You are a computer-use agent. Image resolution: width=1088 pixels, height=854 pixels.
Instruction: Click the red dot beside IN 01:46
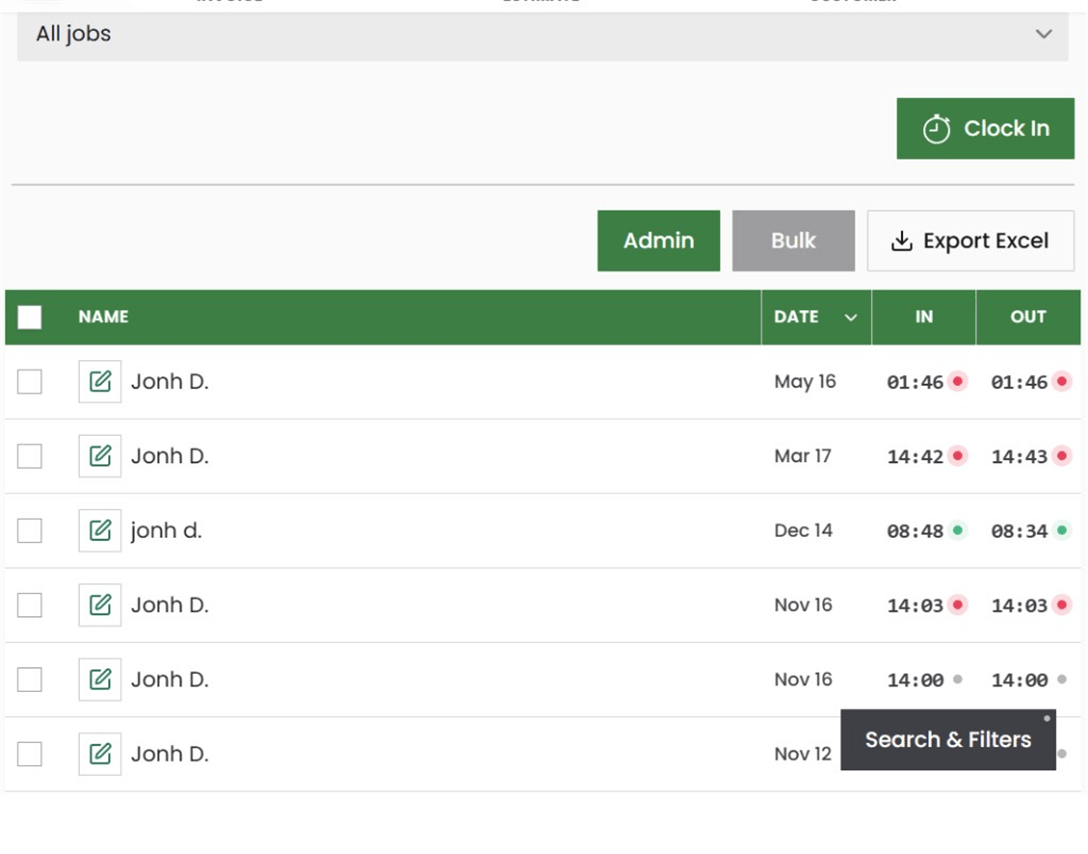click(x=958, y=381)
